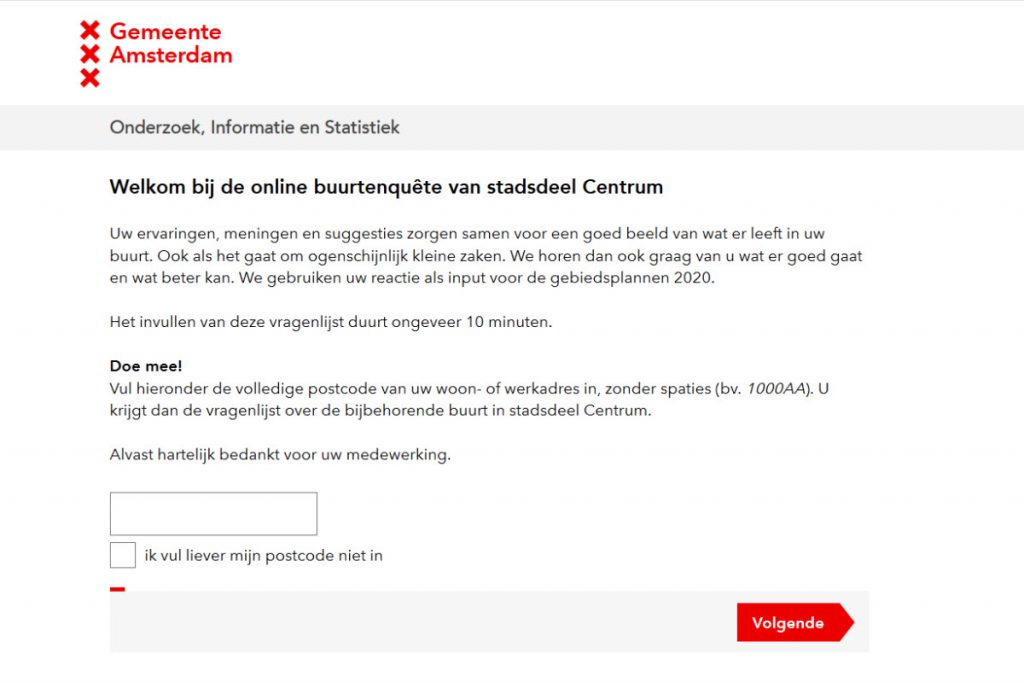The image size is (1024, 683).
Task: Select 'Onderzoek, Informatie en Statistiek' header text
Action: 255,127
